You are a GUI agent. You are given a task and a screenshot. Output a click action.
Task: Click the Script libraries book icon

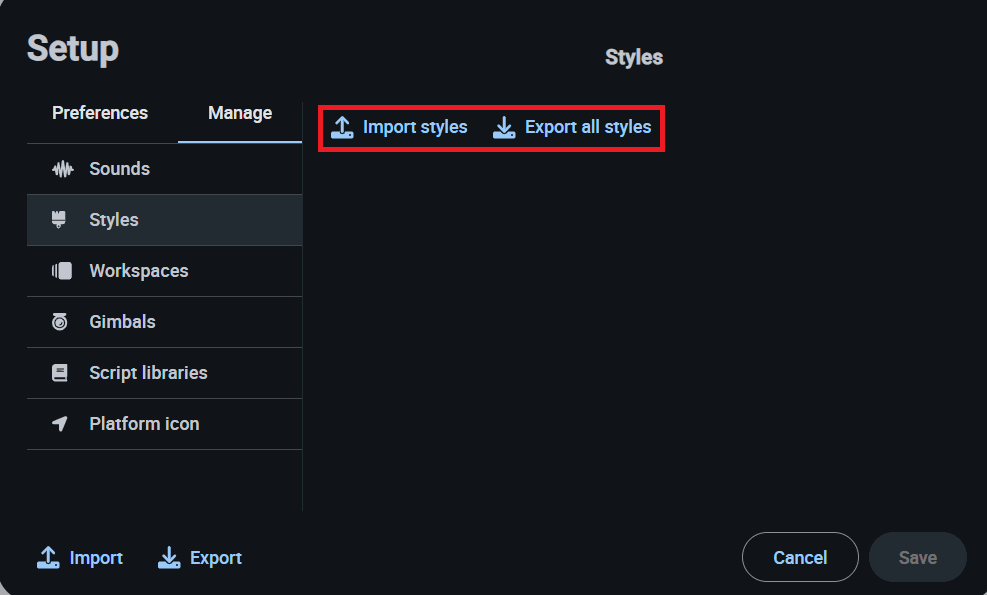click(59, 373)
